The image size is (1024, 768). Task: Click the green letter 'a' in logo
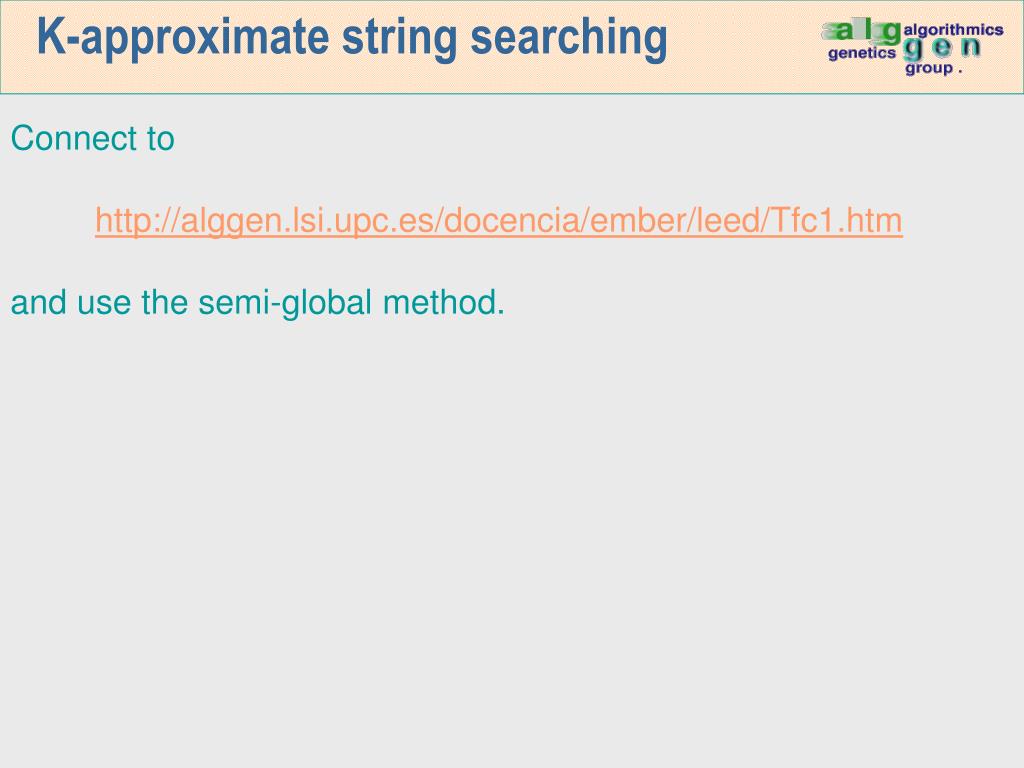(844, 33)
